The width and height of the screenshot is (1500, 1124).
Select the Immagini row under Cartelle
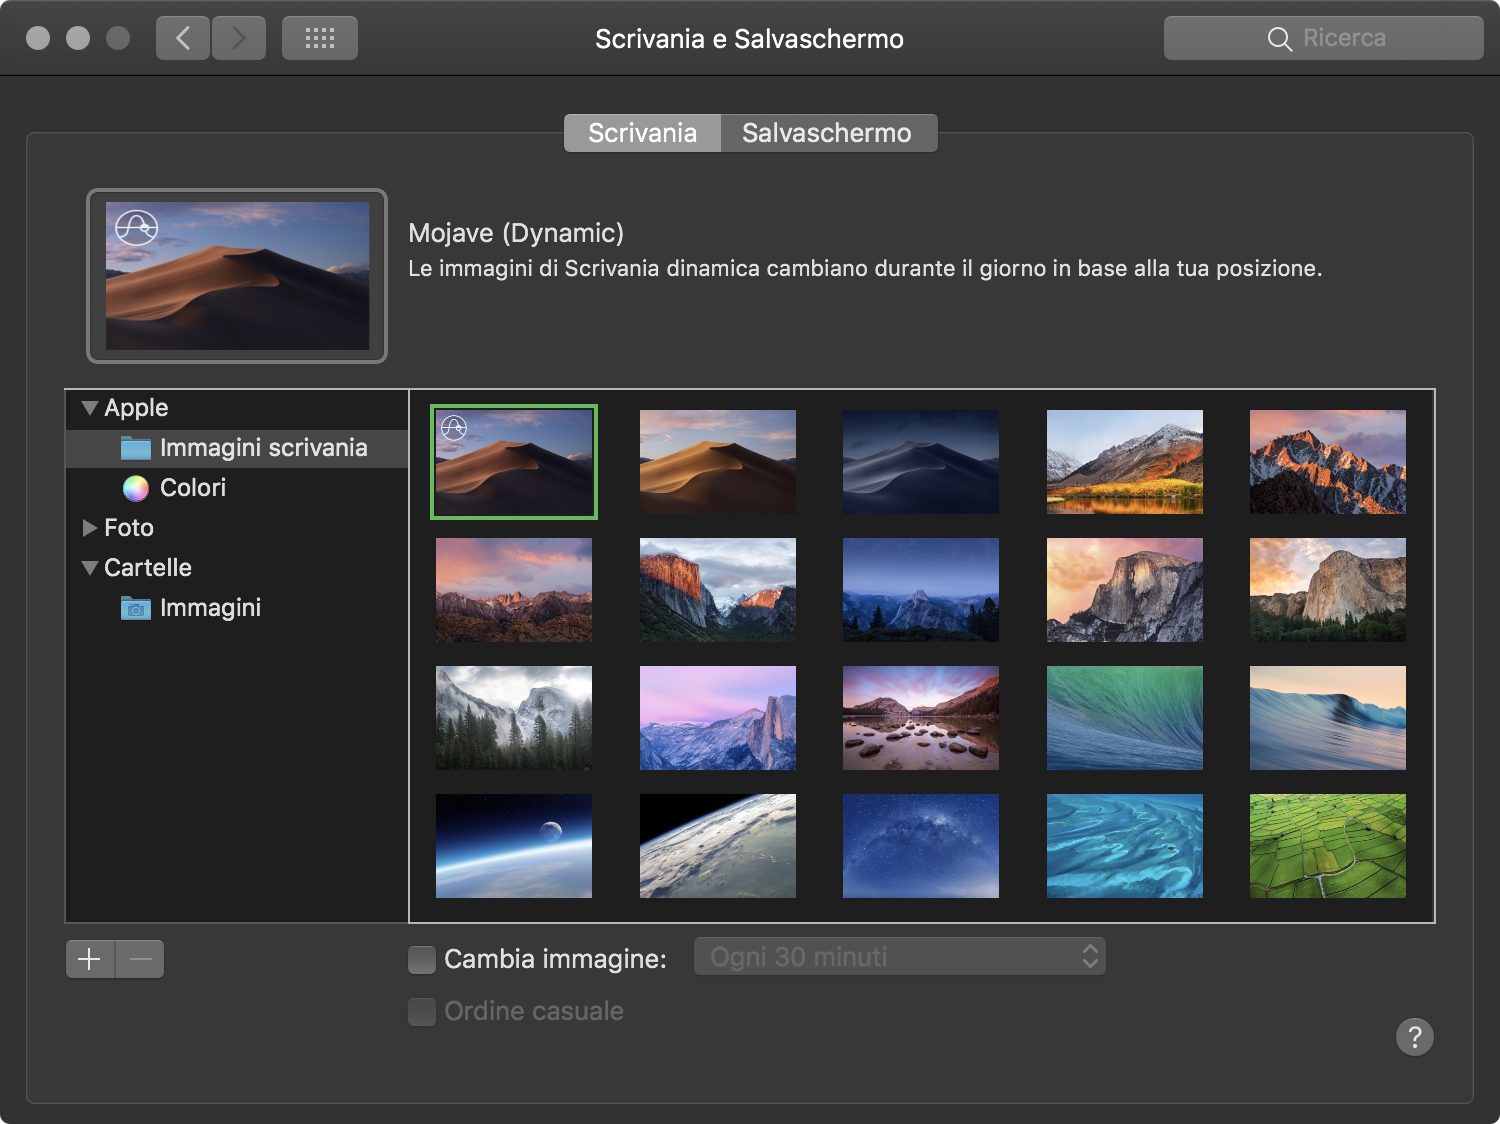pos(237,608)
